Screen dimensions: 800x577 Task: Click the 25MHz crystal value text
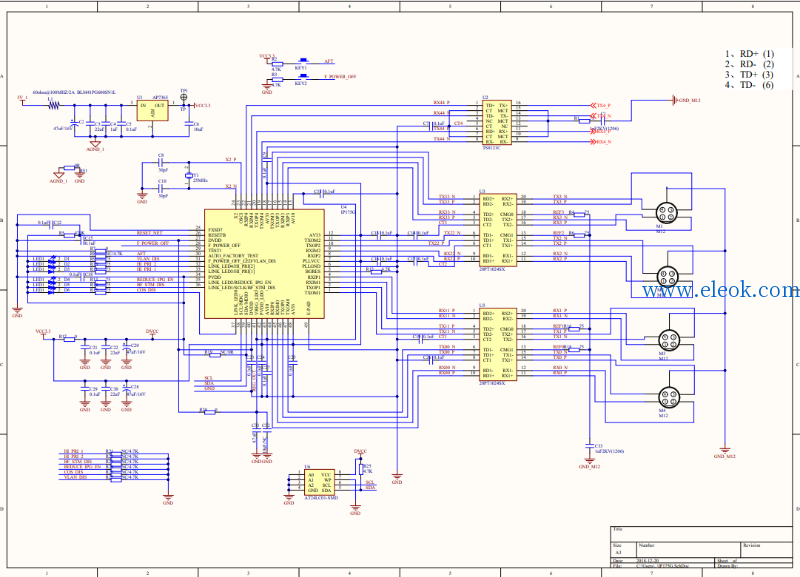(200, 181)
